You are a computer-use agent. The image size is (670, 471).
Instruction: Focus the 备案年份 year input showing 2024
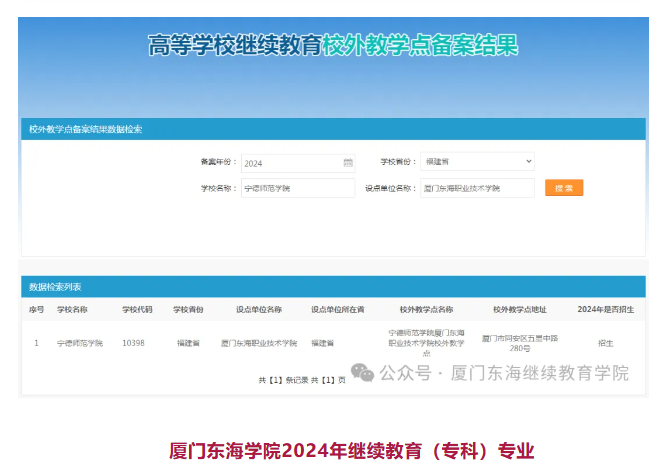(290, 163)
